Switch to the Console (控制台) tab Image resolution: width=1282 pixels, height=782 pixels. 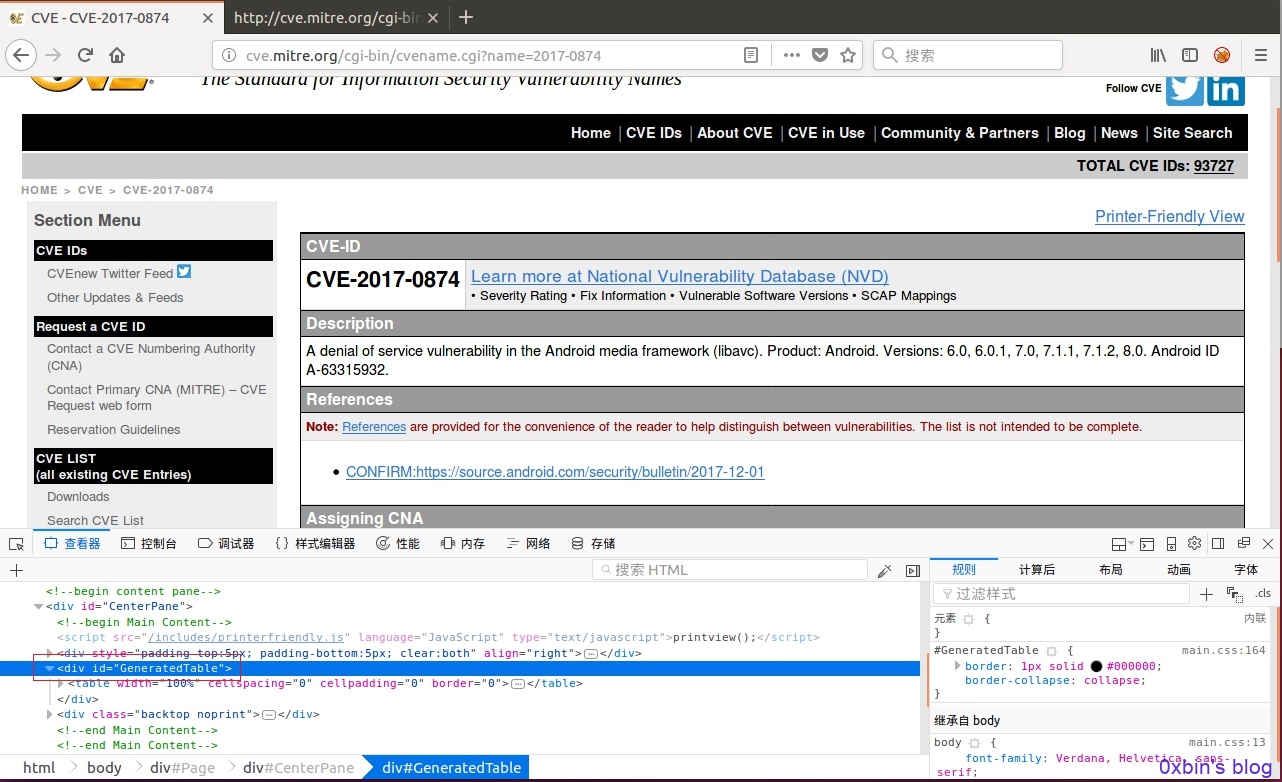148,544
